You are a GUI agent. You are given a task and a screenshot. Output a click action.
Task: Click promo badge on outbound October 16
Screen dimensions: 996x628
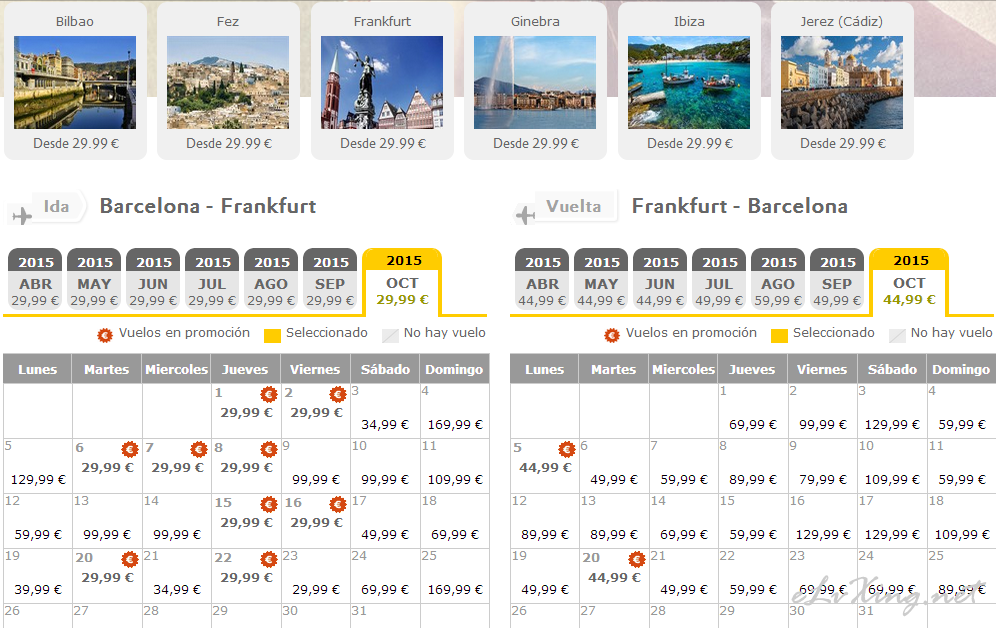(x=338, y=504)
